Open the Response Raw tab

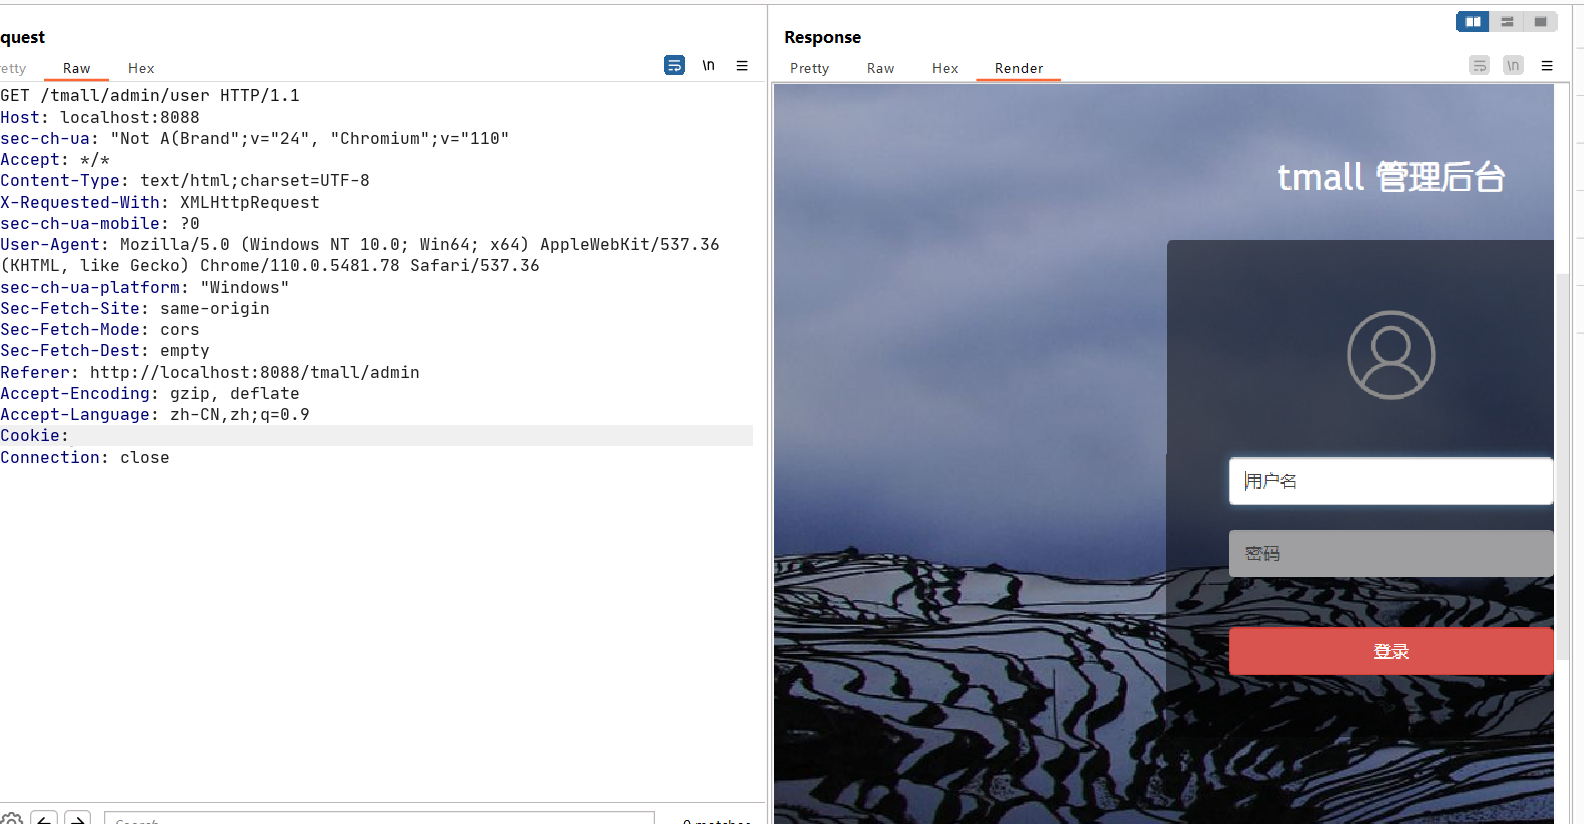point(881,68)
